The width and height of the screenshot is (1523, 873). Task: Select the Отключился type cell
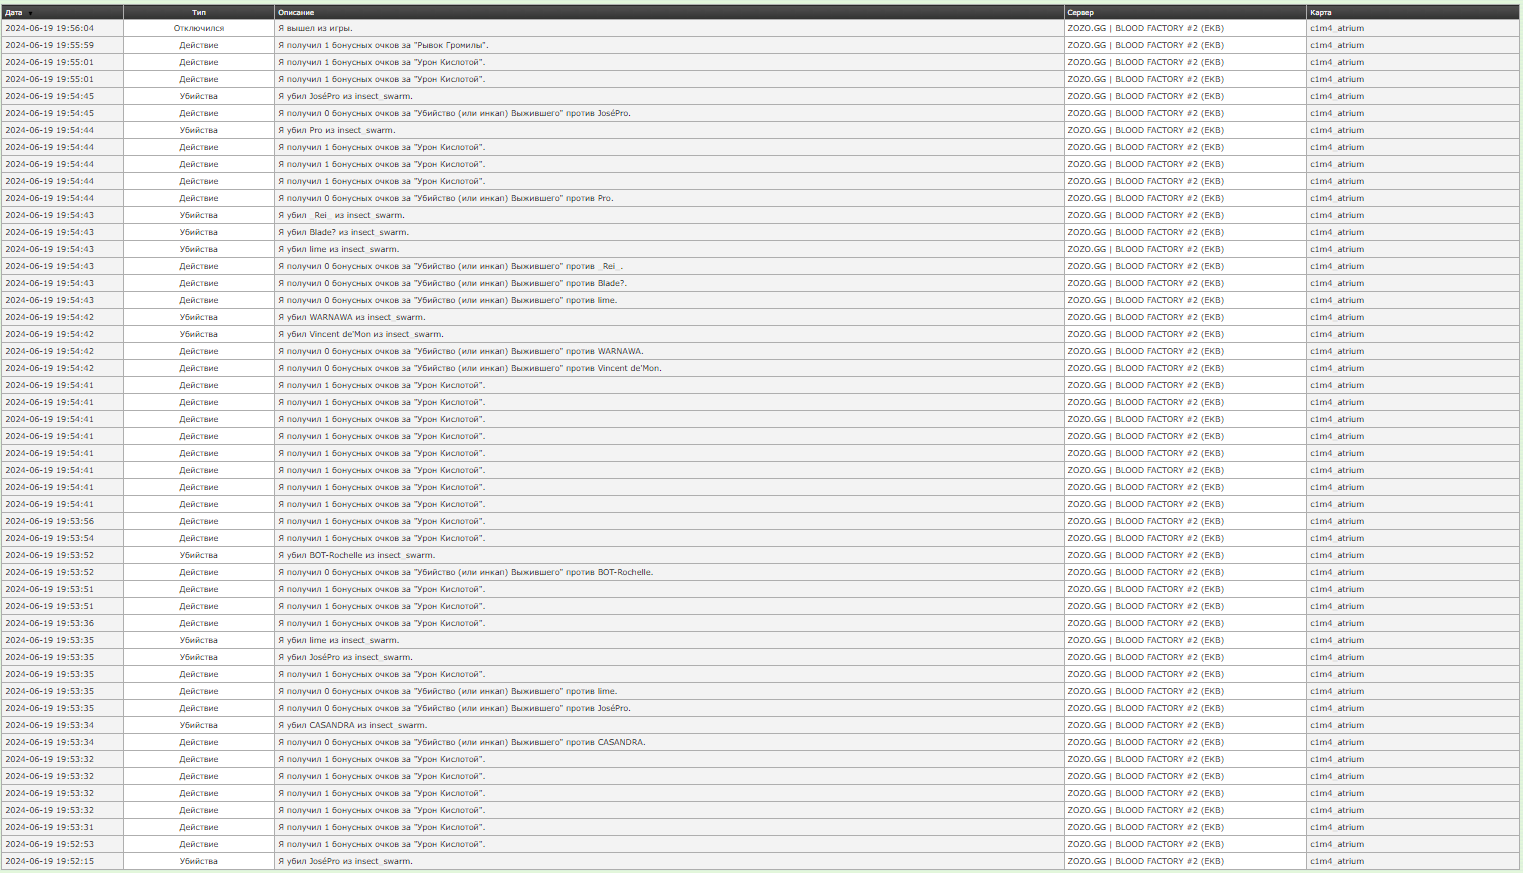click(199, 28)
